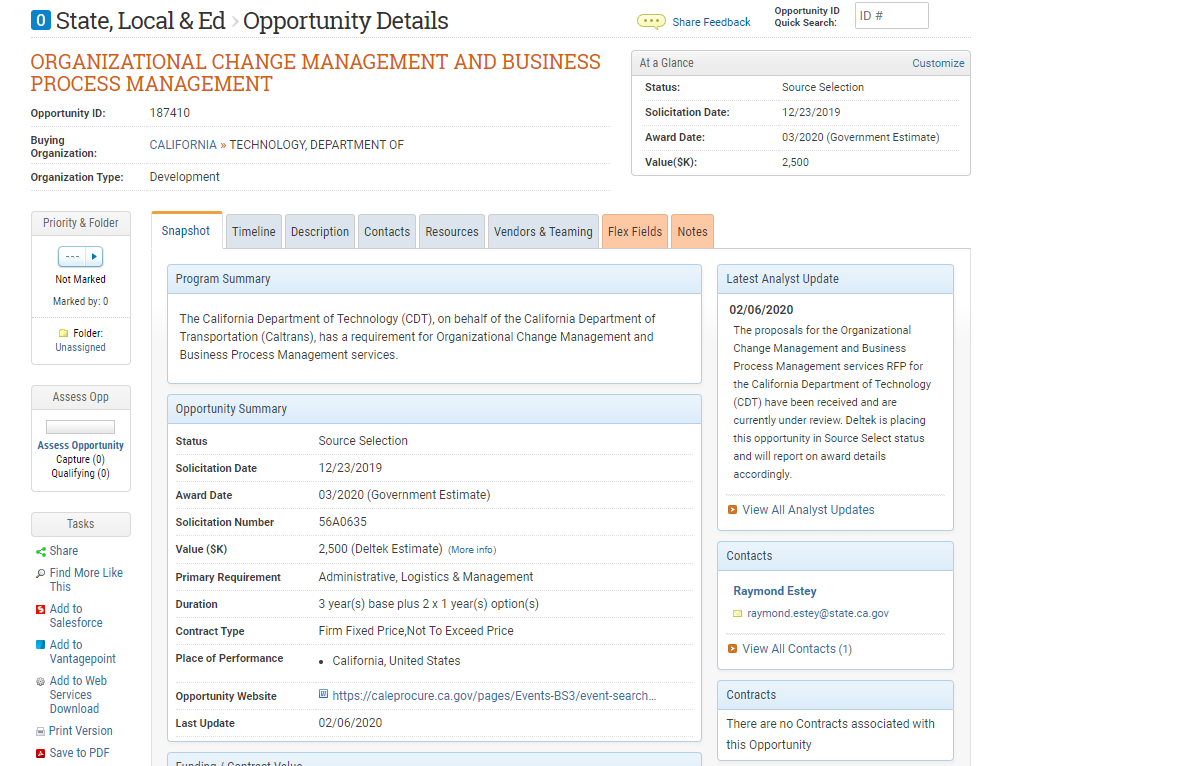Open the Vendors & Teaming tab
Viewport: 1179px width, 766px height.
point(543,231)
